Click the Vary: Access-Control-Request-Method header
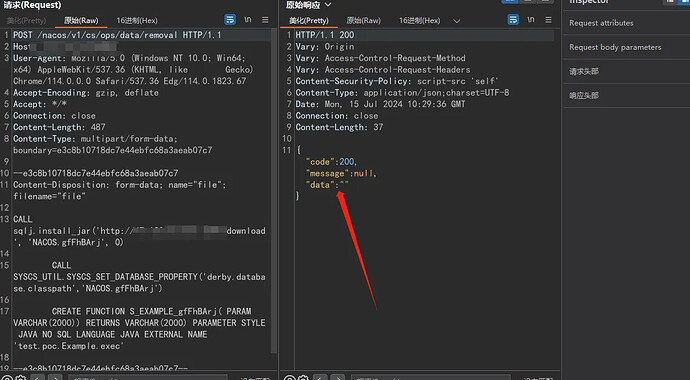 tap(380, 58)
